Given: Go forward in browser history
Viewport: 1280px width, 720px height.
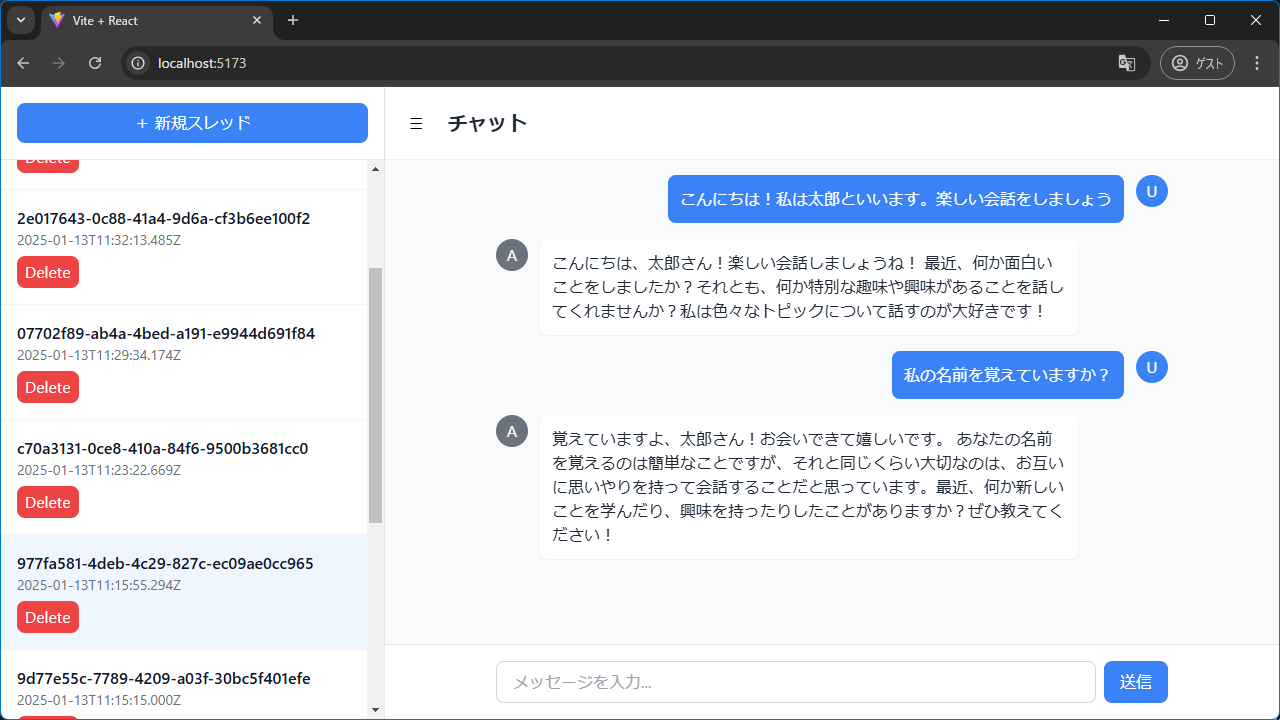Looking at the screenshot, I should 59,63.
